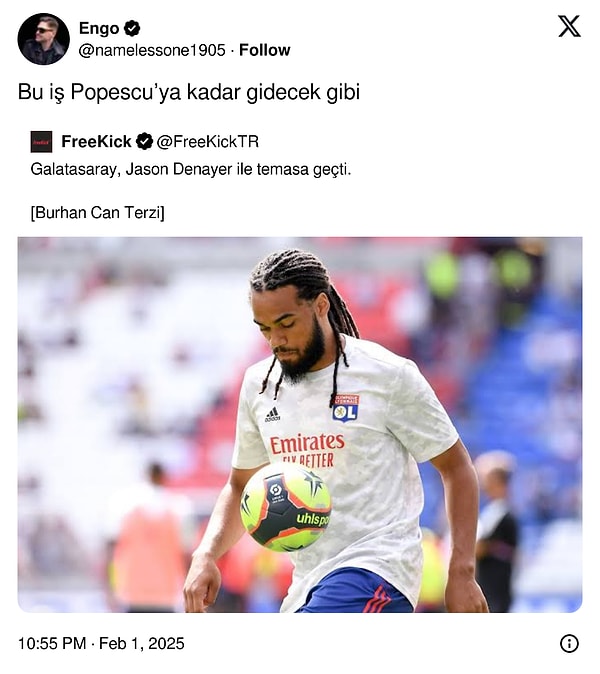The image size is (600, 674).
Task: Open the @namelessone1905 handle
Action: [x=152, y=50]
